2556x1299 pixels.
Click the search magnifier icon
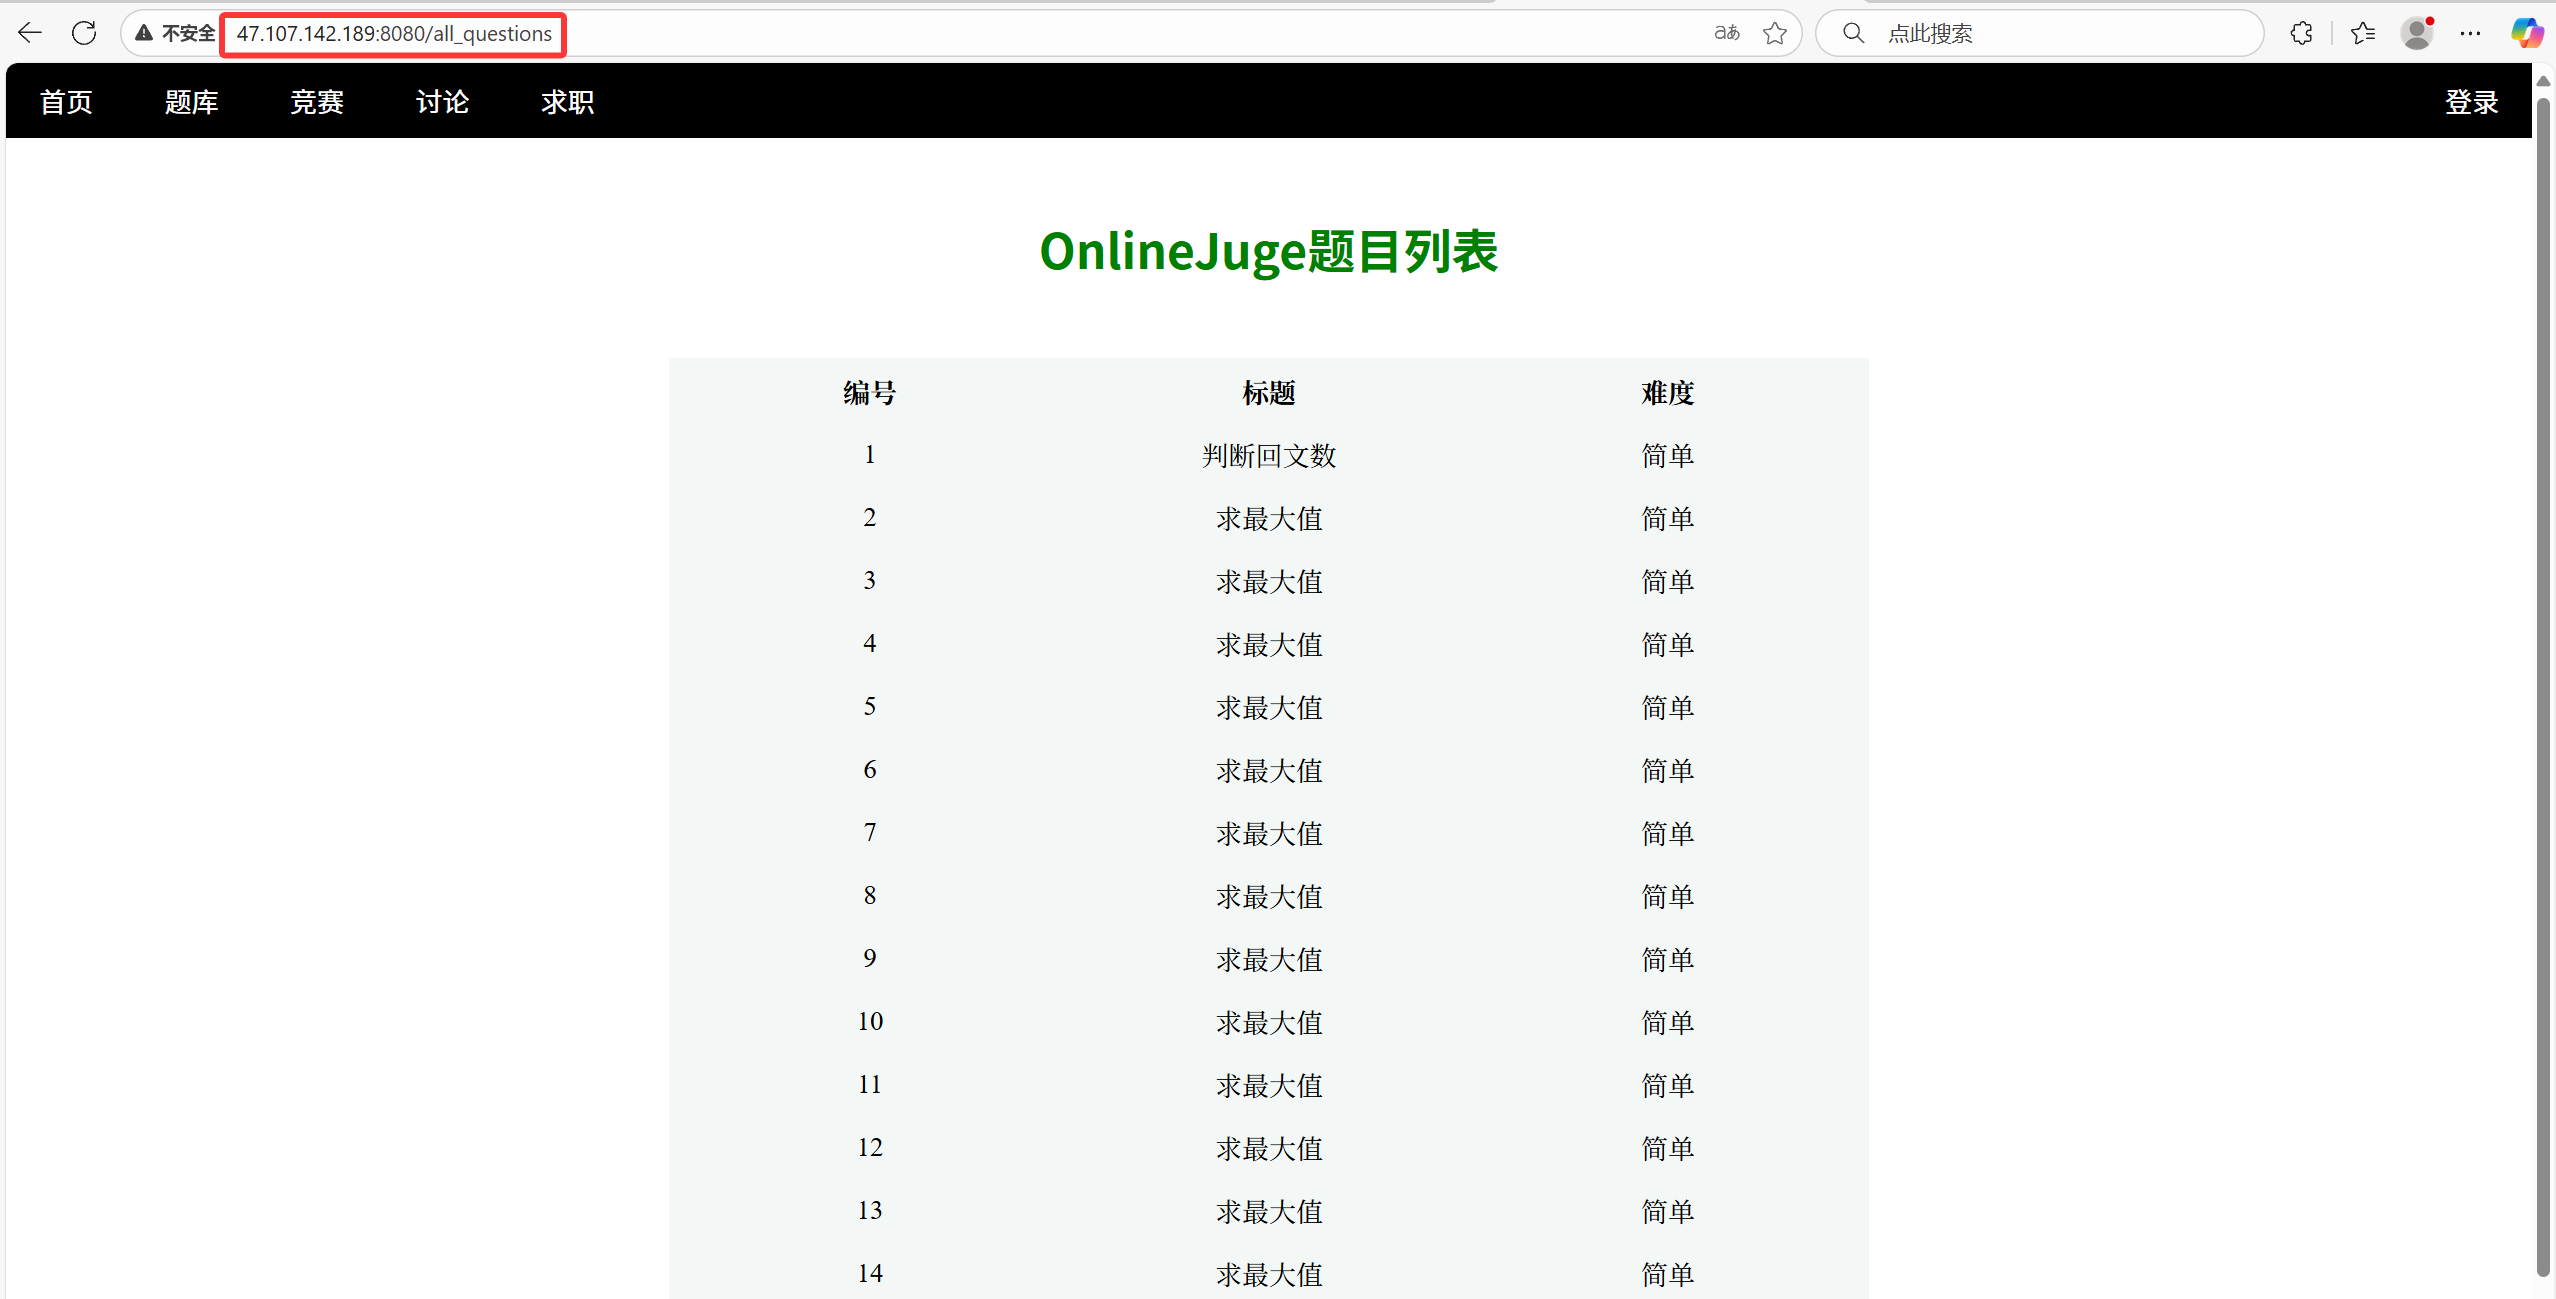pos(1853,33)
